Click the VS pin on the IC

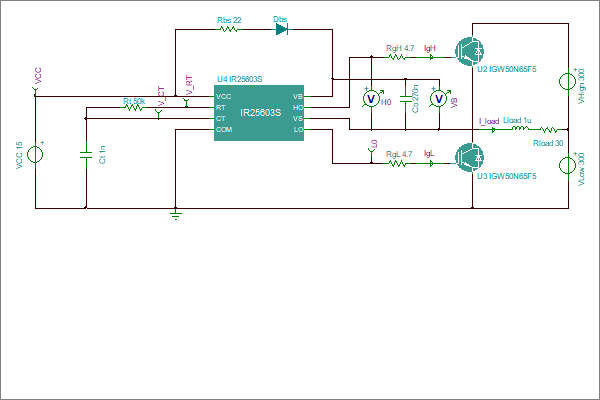tap(298, 119)
